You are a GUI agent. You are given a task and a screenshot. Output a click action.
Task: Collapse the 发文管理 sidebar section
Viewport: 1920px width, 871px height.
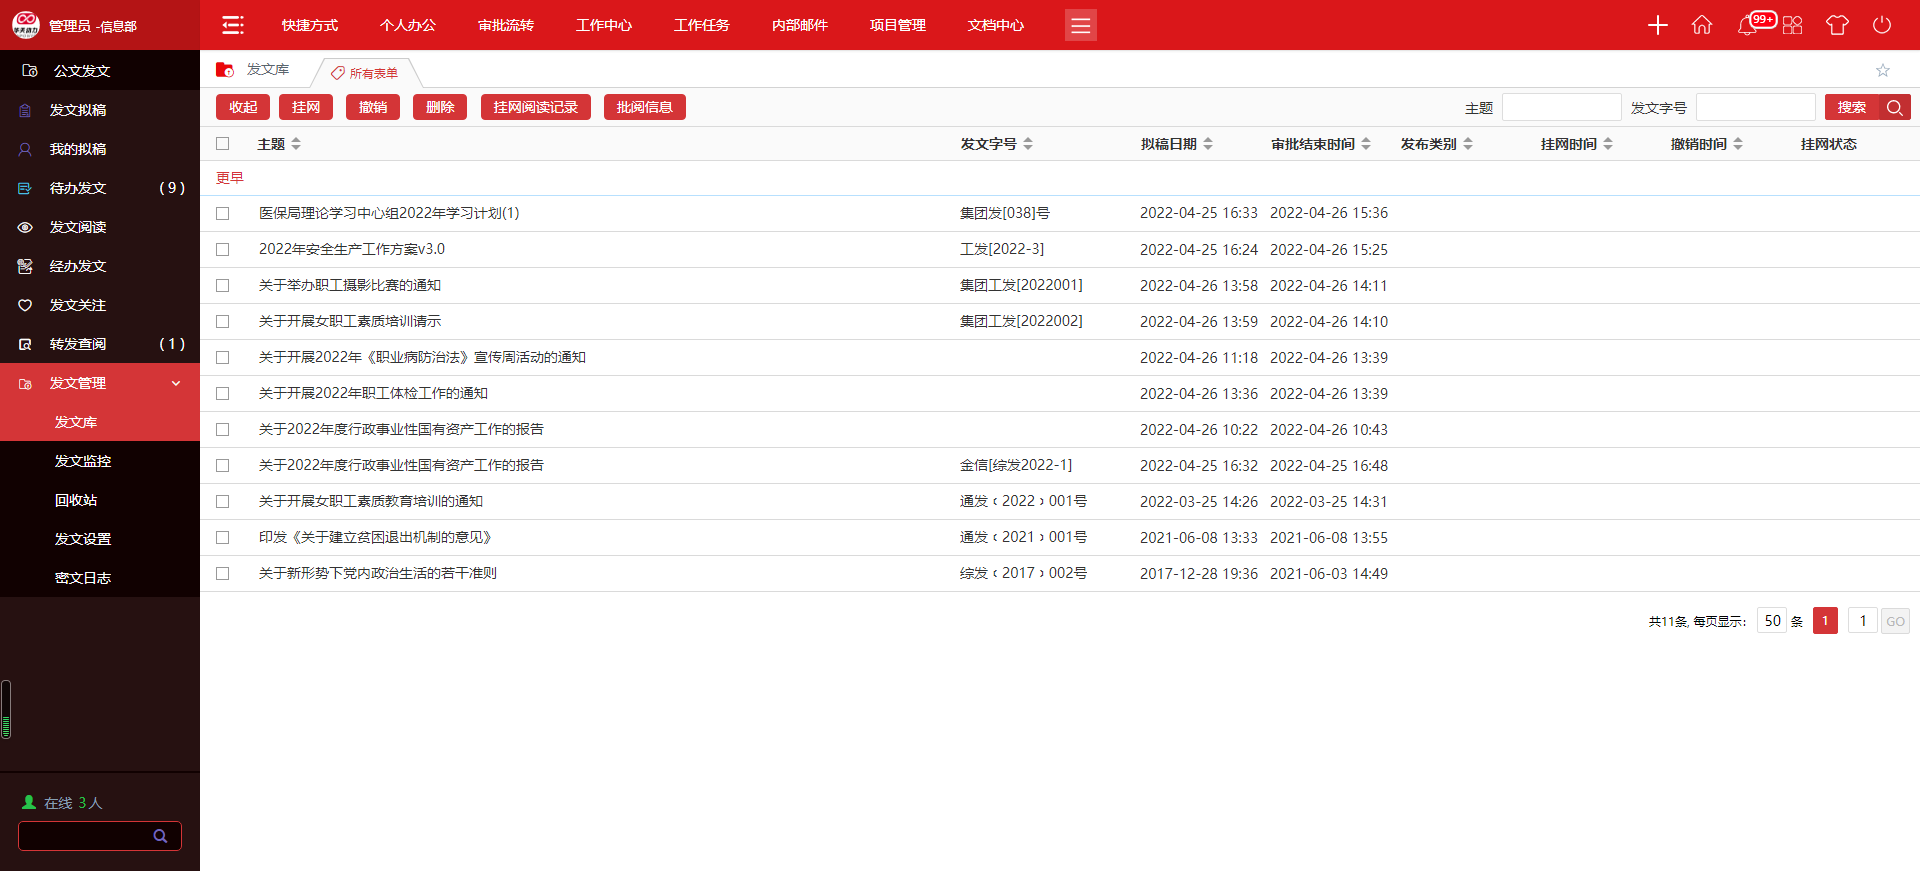click(x=176, y=383)
